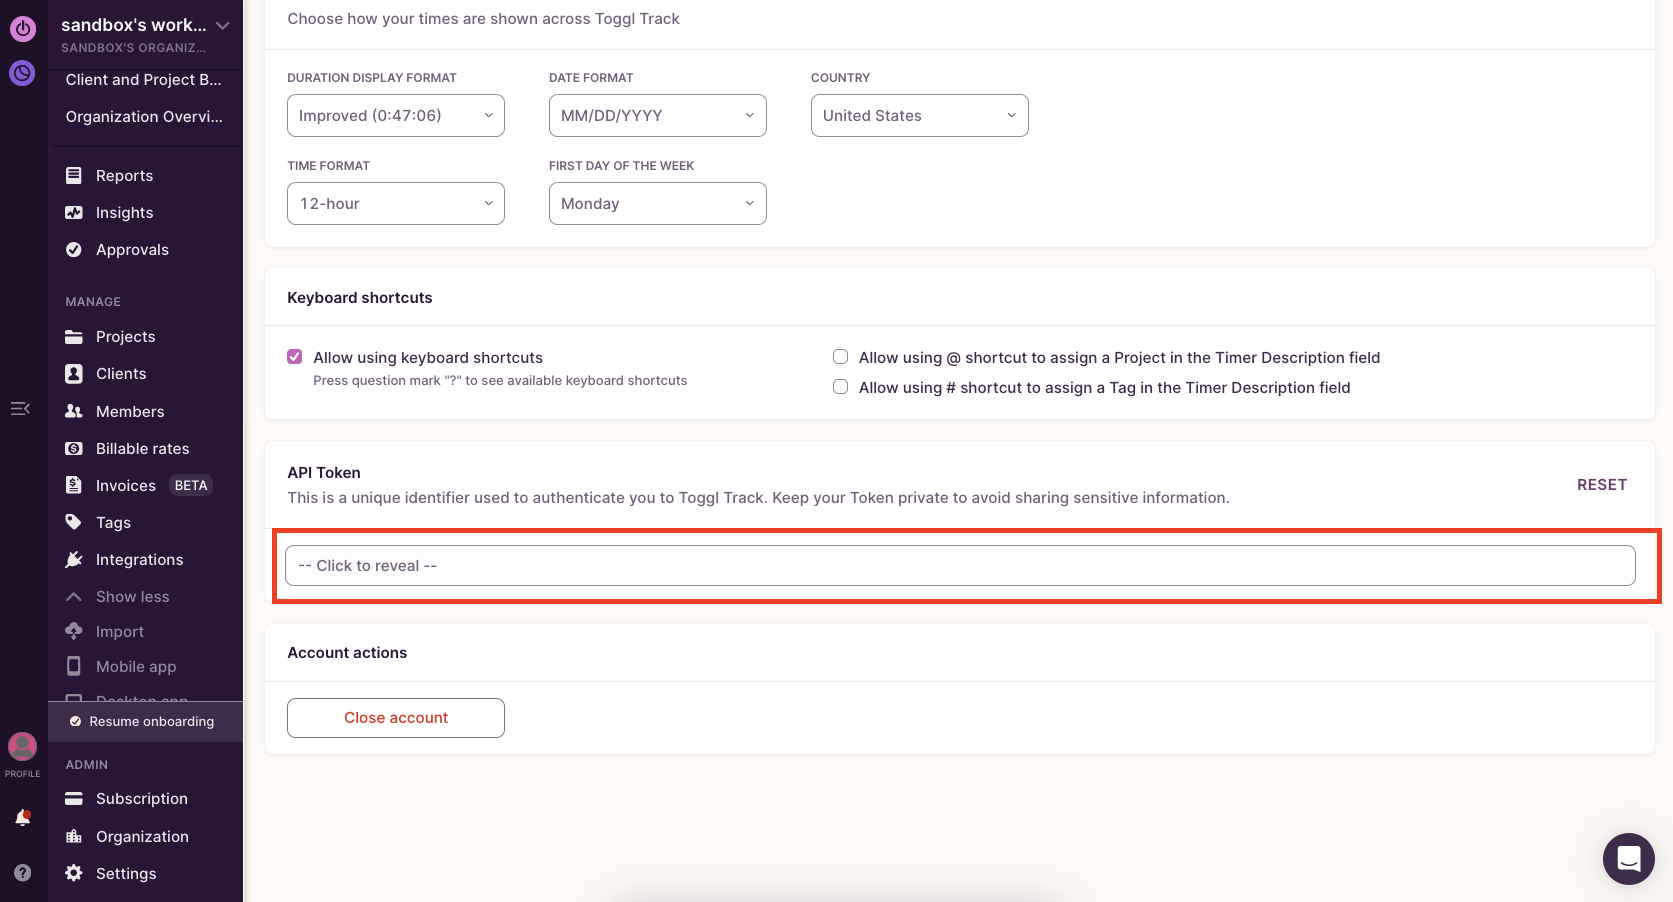Open the First Day of the Week selector
This screenshot has height=902, width=1673.
tap(657, 203)
